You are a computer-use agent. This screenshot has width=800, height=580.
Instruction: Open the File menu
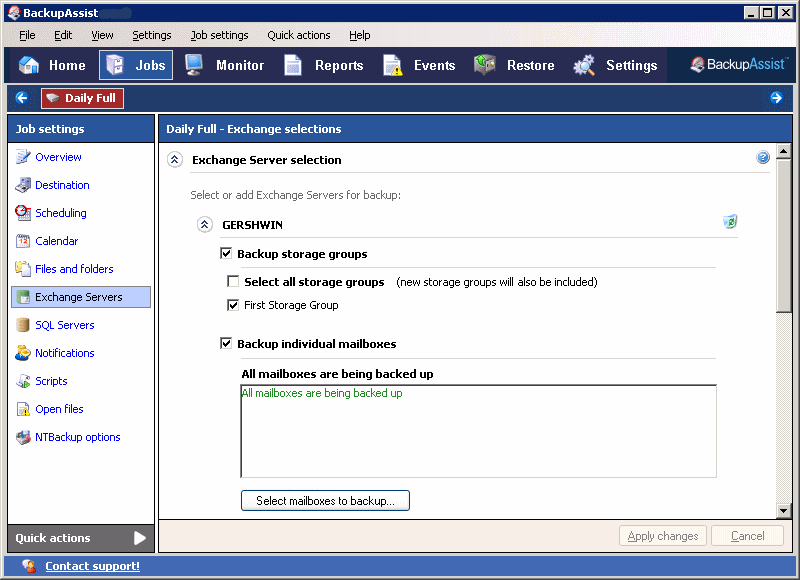click(27, 35)
